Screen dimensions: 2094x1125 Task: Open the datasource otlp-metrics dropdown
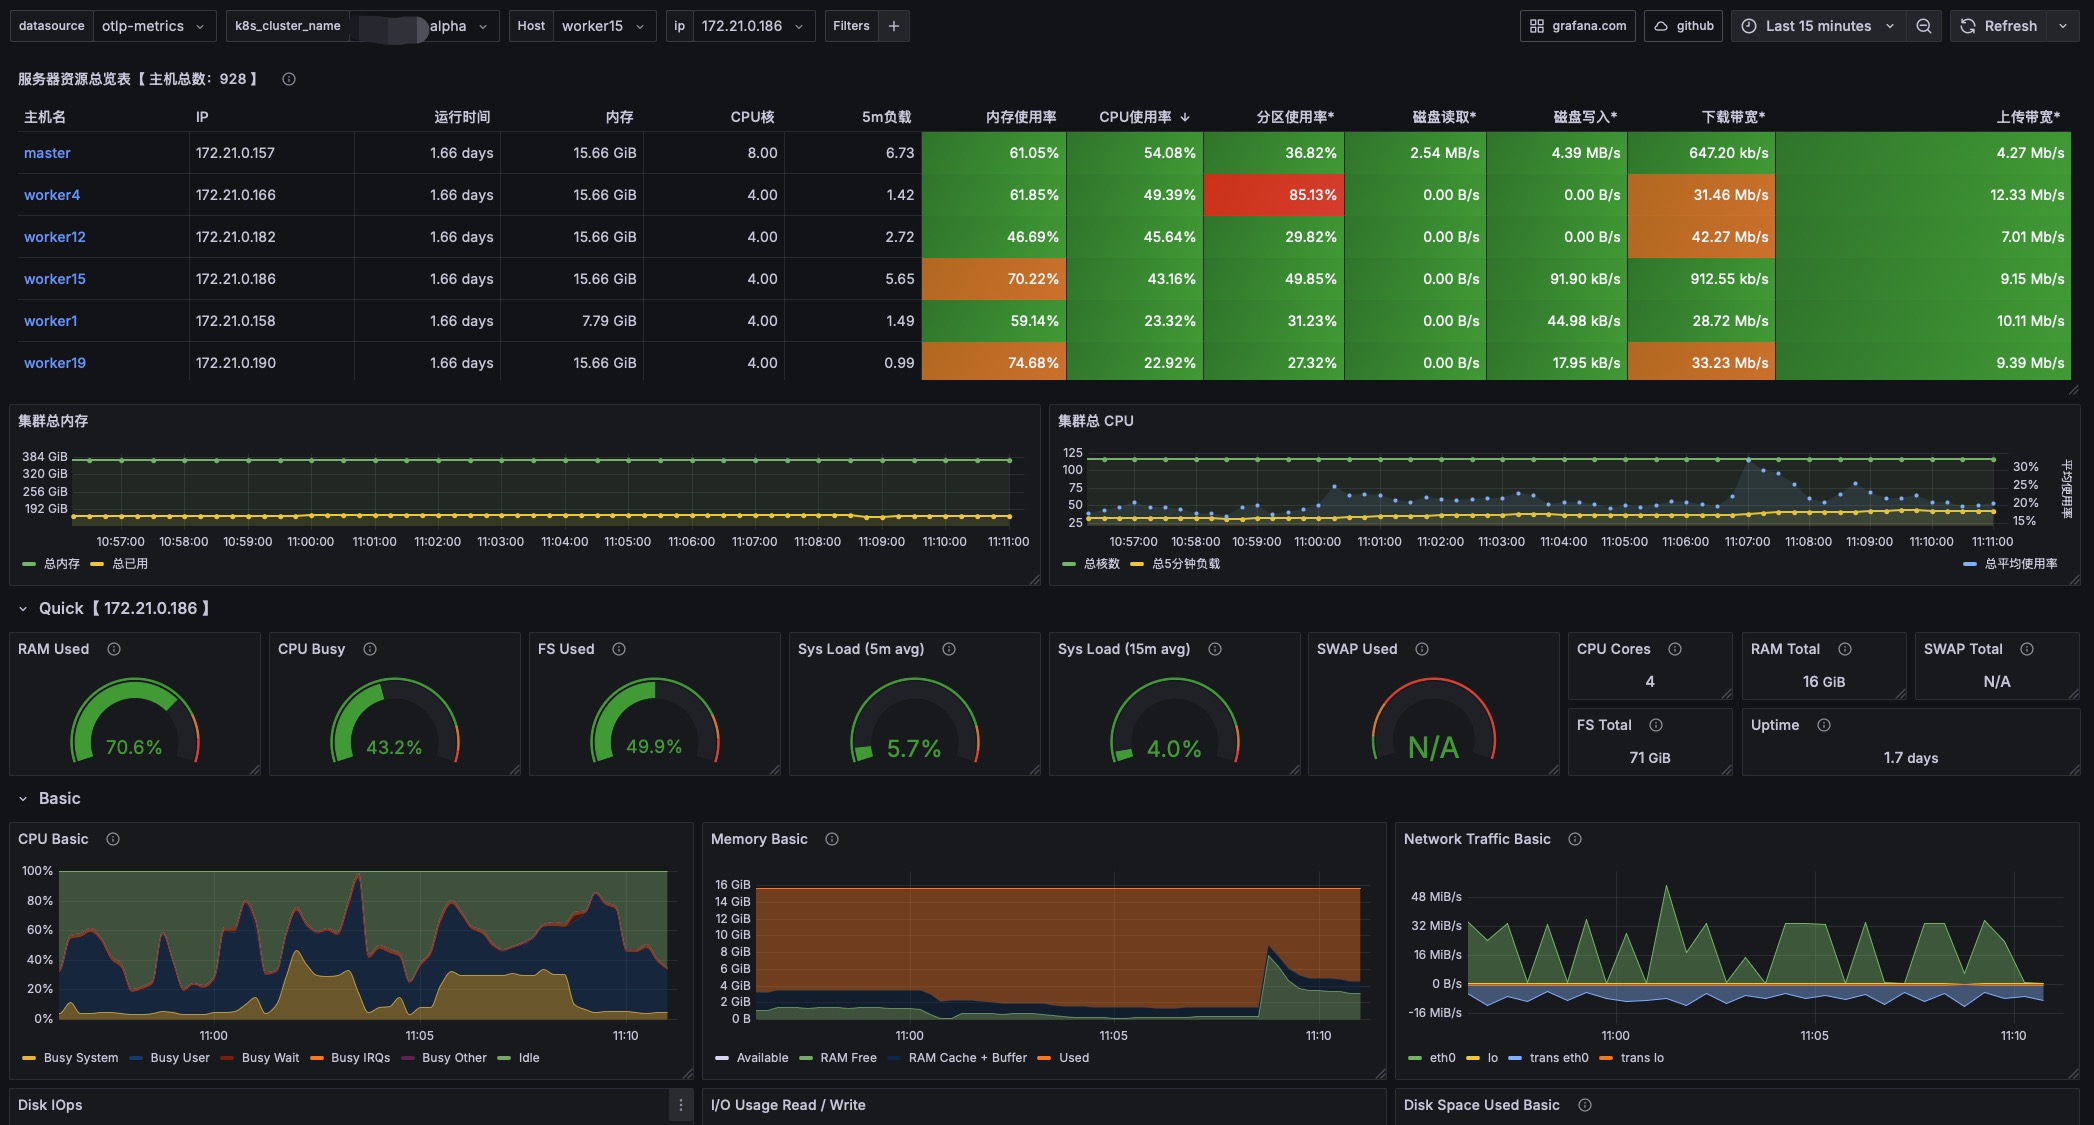click(154, 26)
